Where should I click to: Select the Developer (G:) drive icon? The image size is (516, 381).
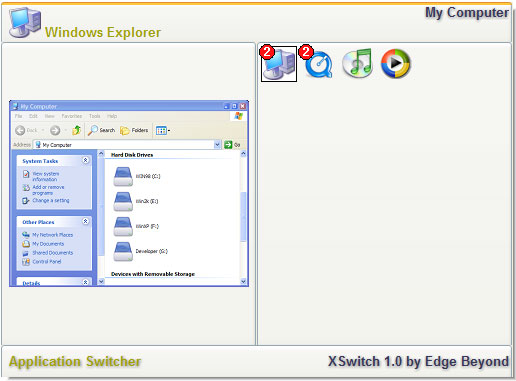point(123,251)
